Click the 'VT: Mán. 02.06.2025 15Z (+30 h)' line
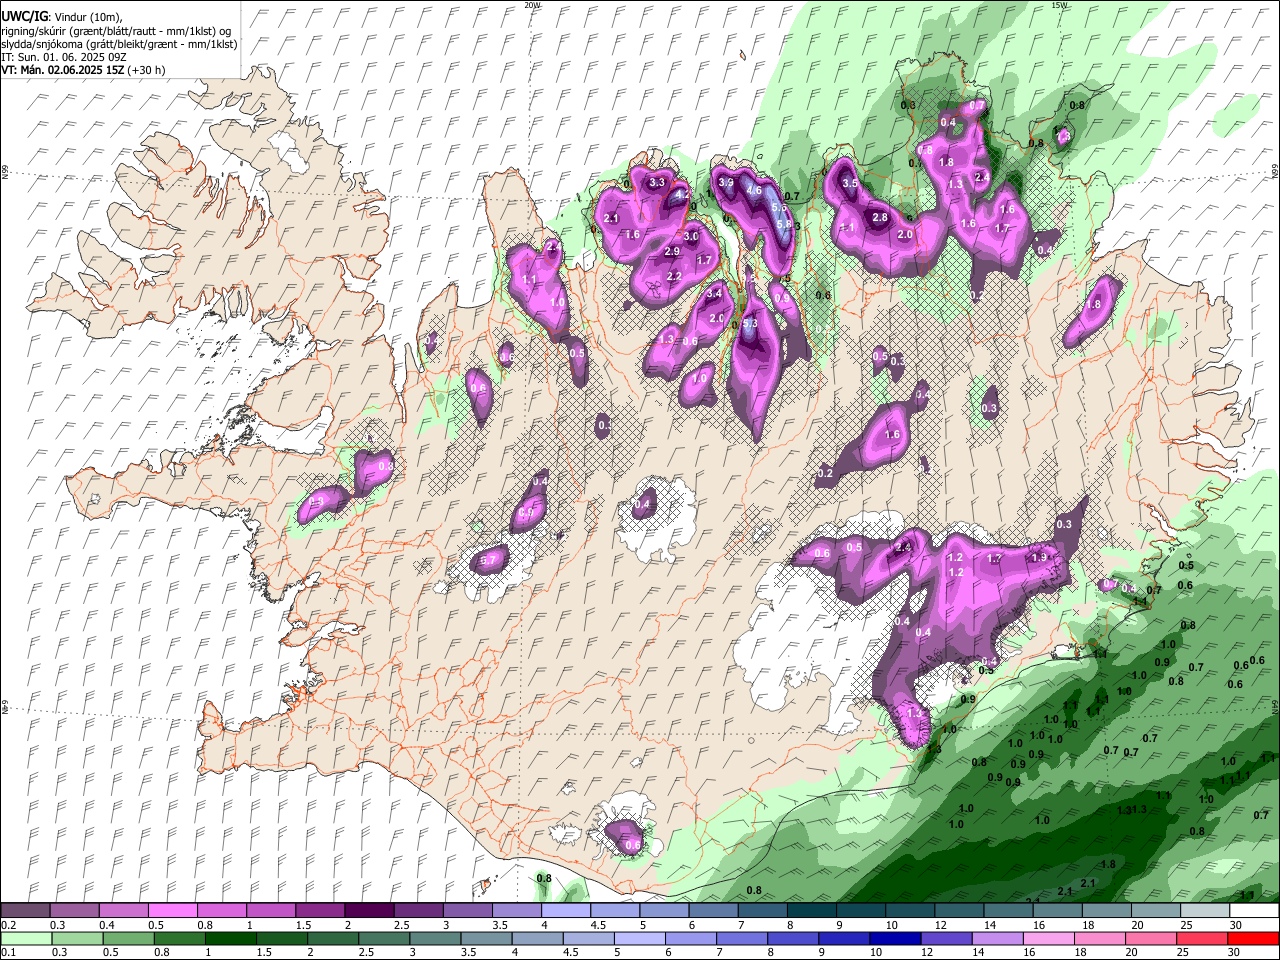The width and height of the screenshot is (1280, 960). coord(83,70)
